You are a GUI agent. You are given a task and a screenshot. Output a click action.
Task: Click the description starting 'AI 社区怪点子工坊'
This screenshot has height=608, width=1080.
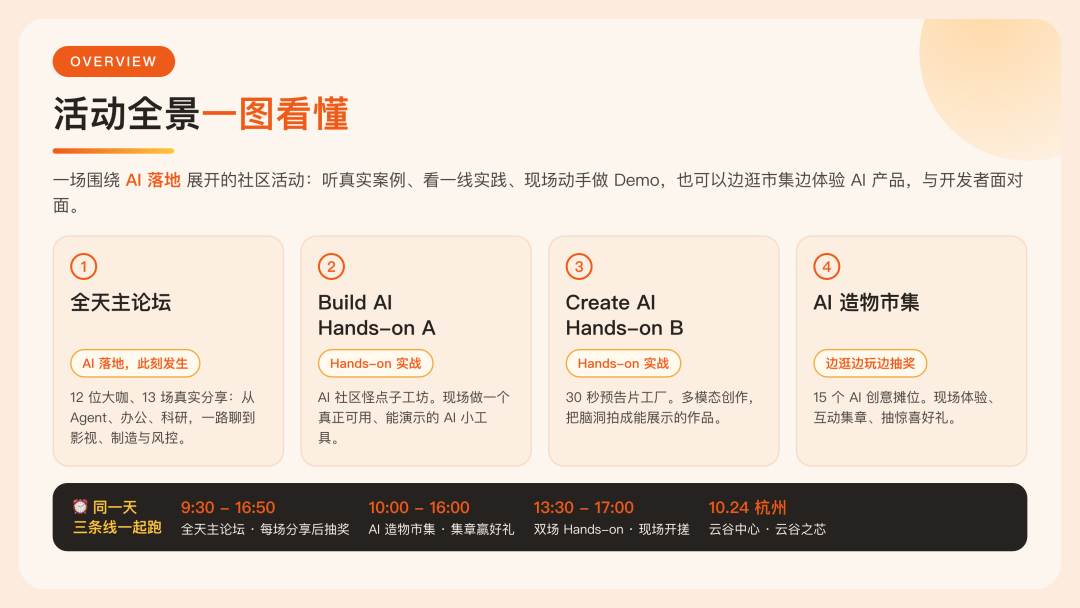click(414, 417)
